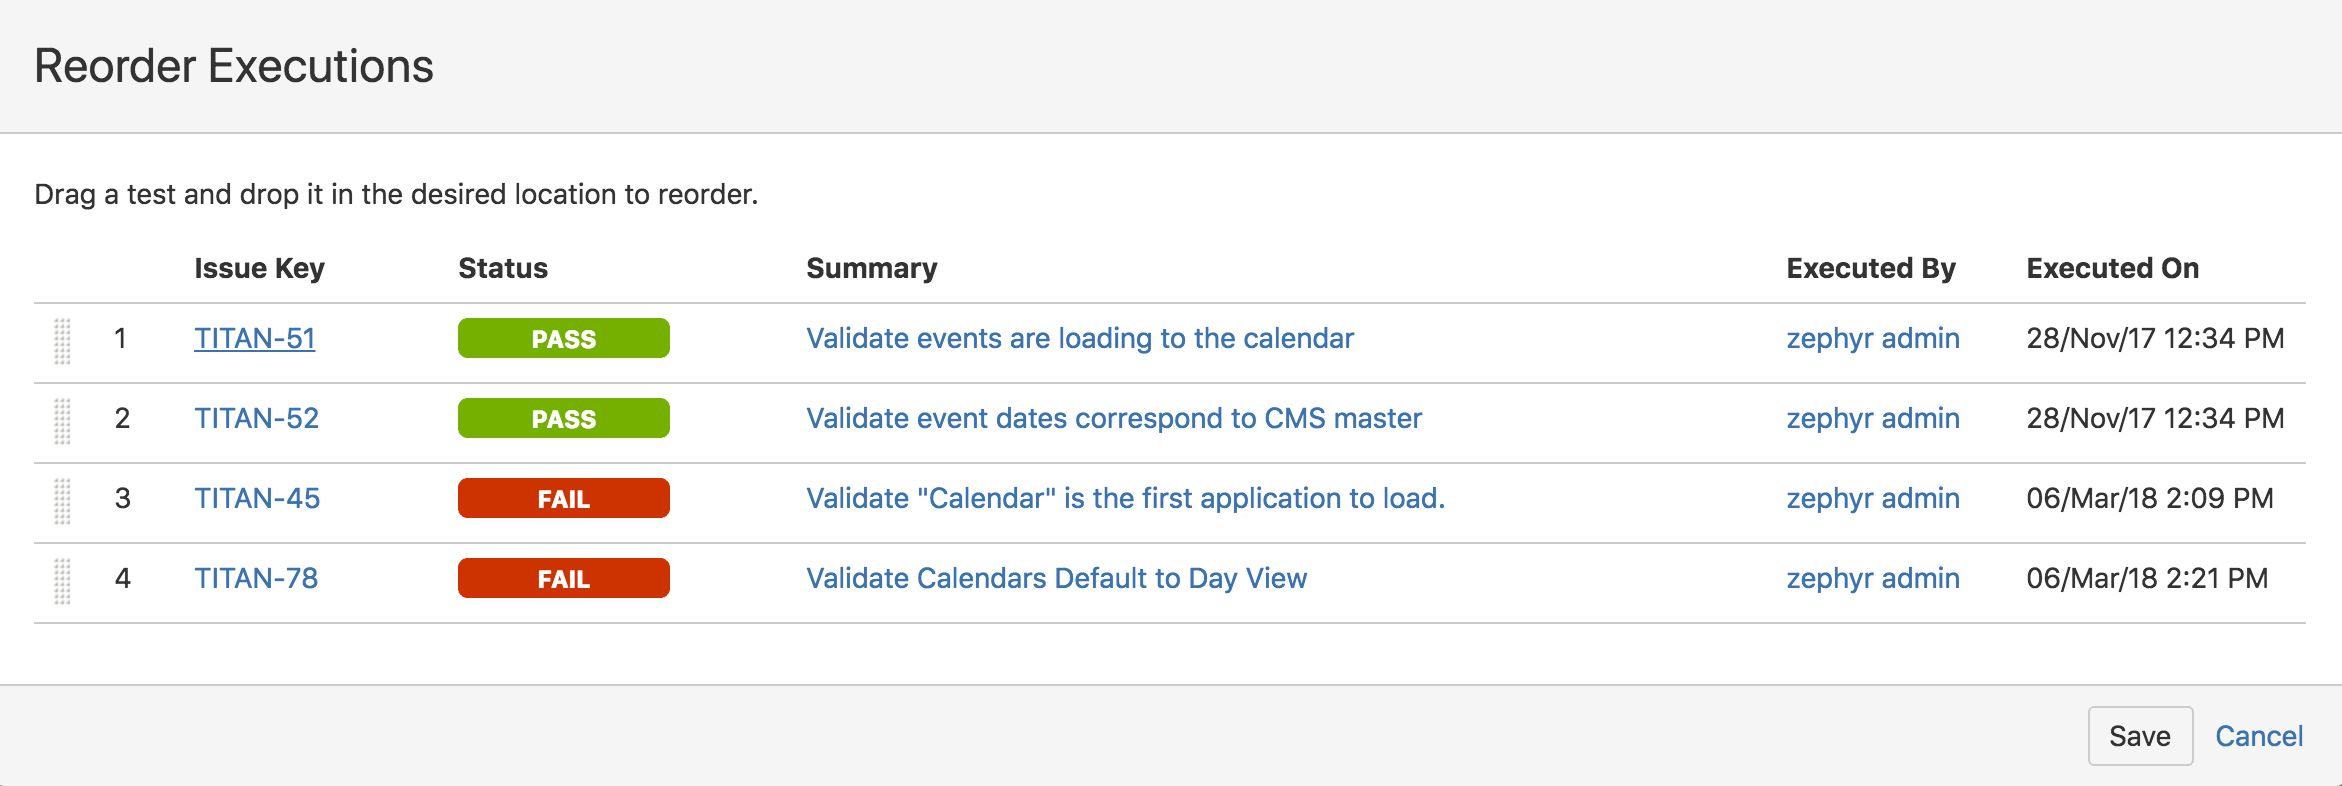Image resolution: width=2342 pixels, height=786 pixels.
Task: Open the 'Validate "Calendar" is the first application' summary
Action: pyautogui.click(x=1126, y=499)
